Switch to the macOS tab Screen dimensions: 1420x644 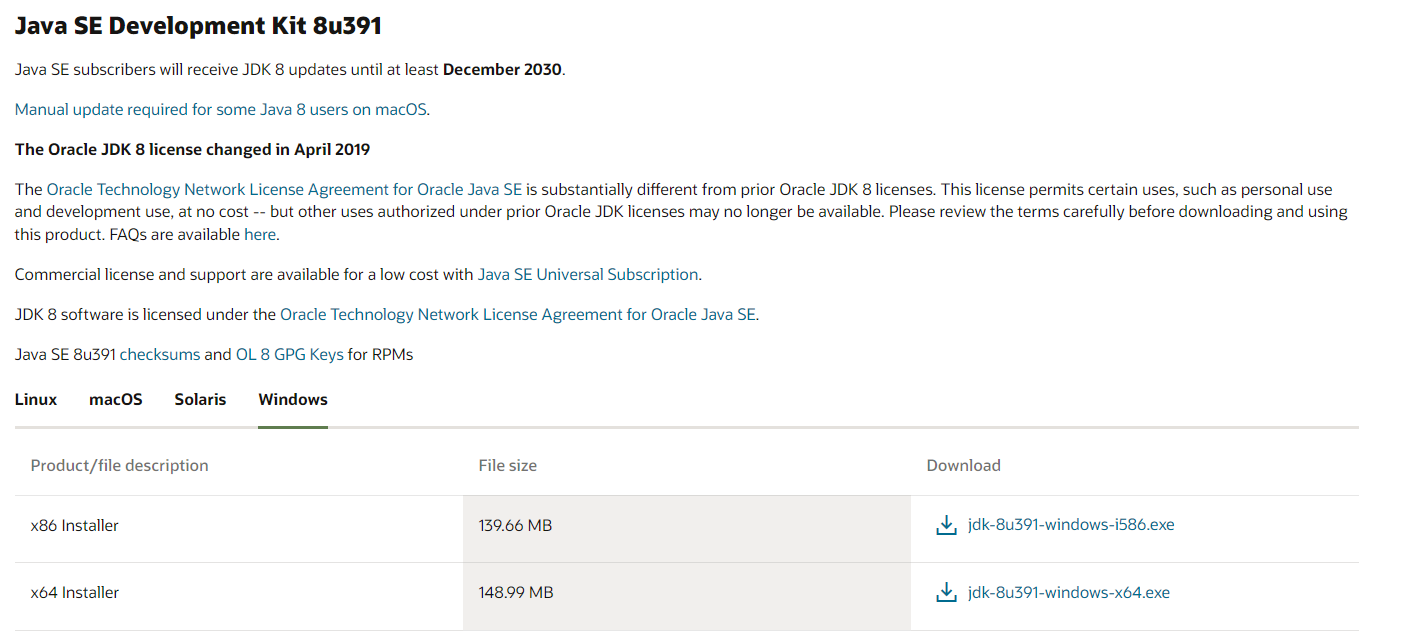coord(116,399)
